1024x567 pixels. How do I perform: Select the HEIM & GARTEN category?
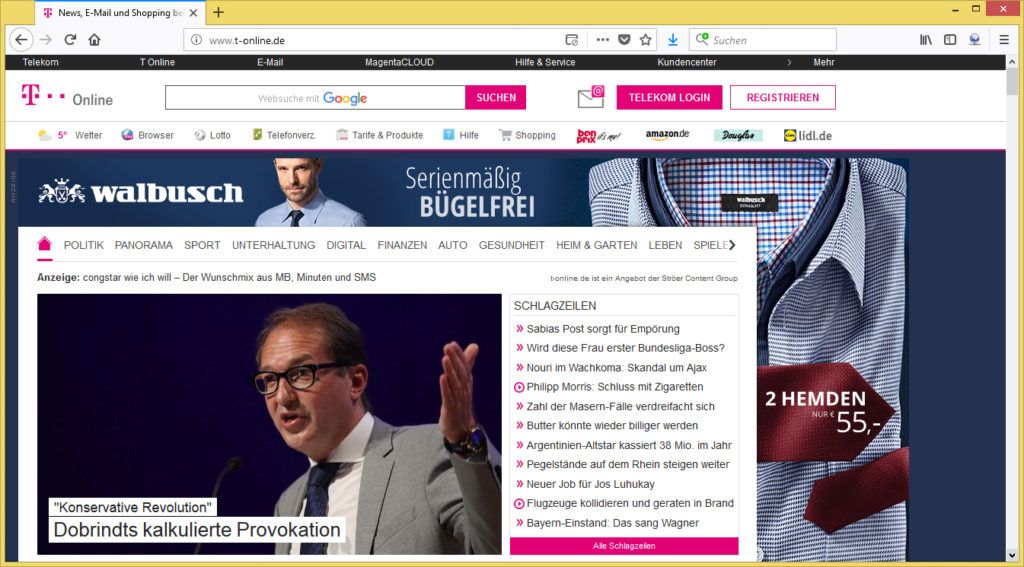tap(597, 245)
